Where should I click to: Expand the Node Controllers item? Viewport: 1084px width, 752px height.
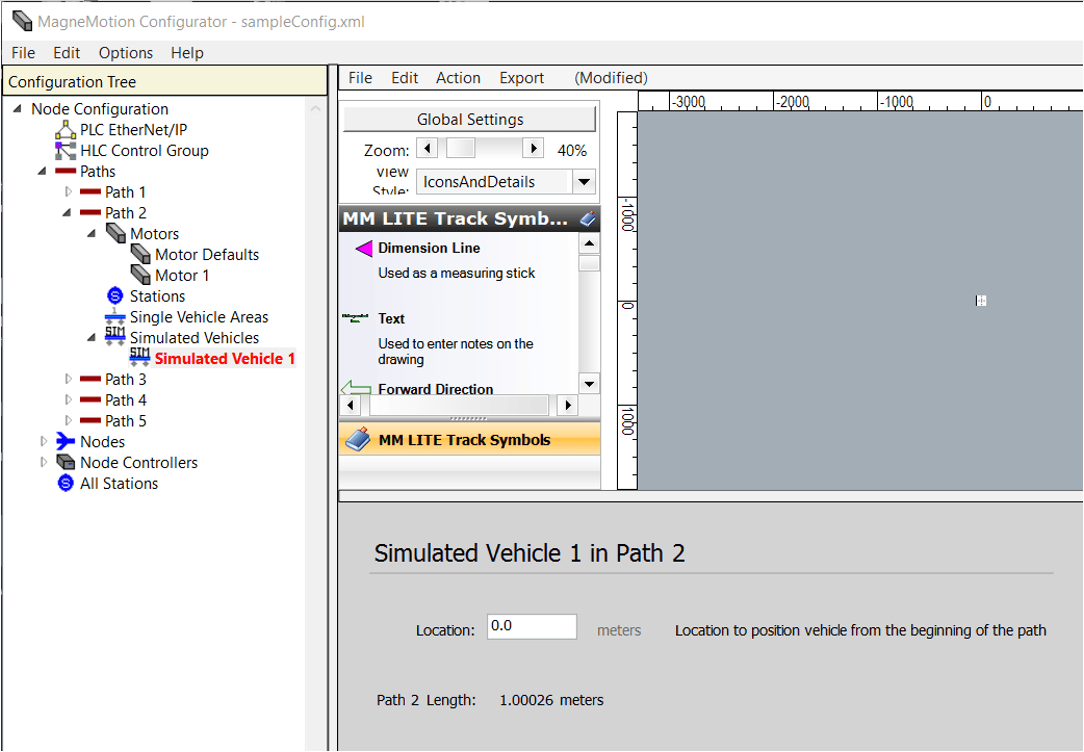click(43, 462)
